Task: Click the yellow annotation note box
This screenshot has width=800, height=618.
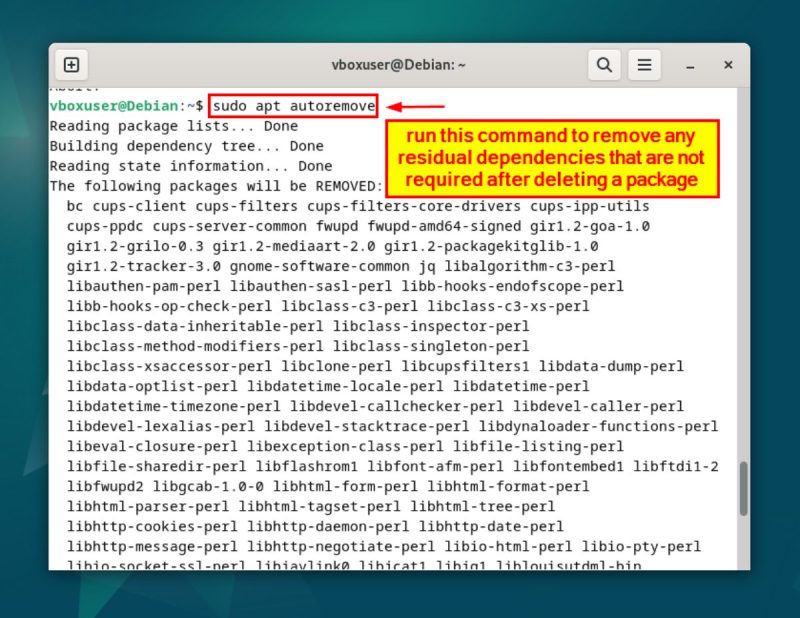Action: 552,158
